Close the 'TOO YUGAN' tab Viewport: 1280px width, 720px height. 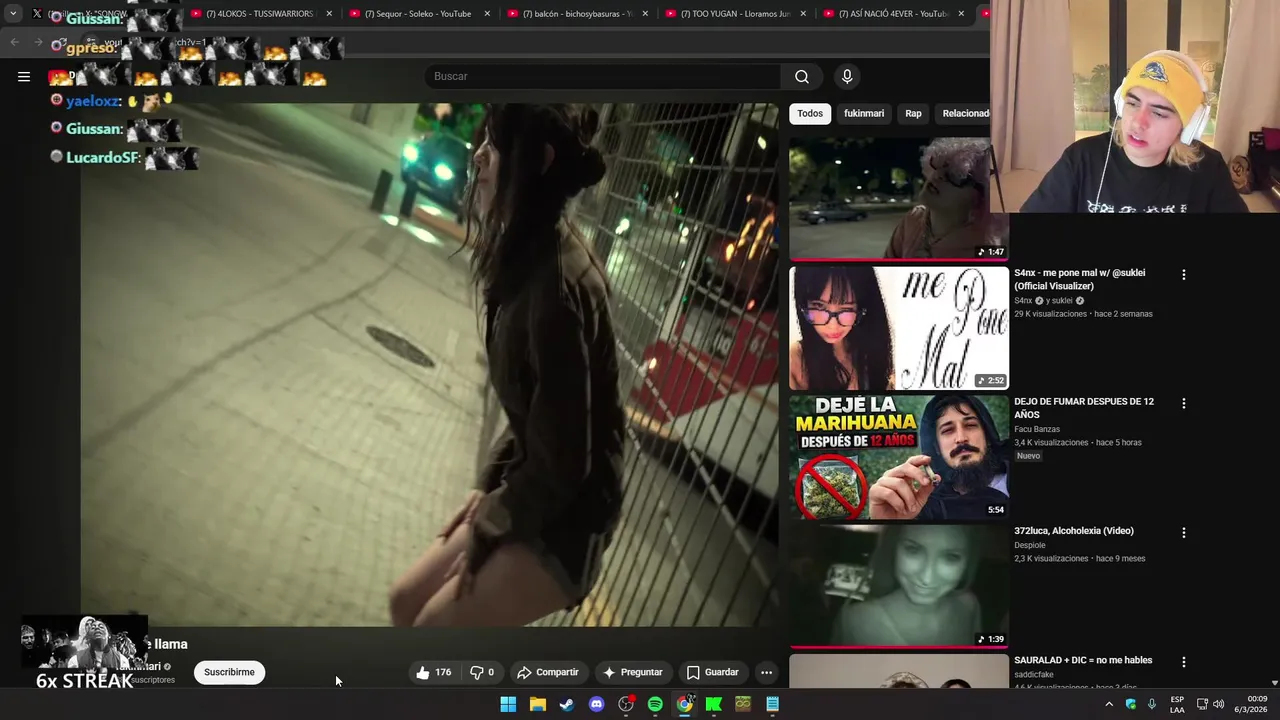pyautogui.click(x=803, y=14)
